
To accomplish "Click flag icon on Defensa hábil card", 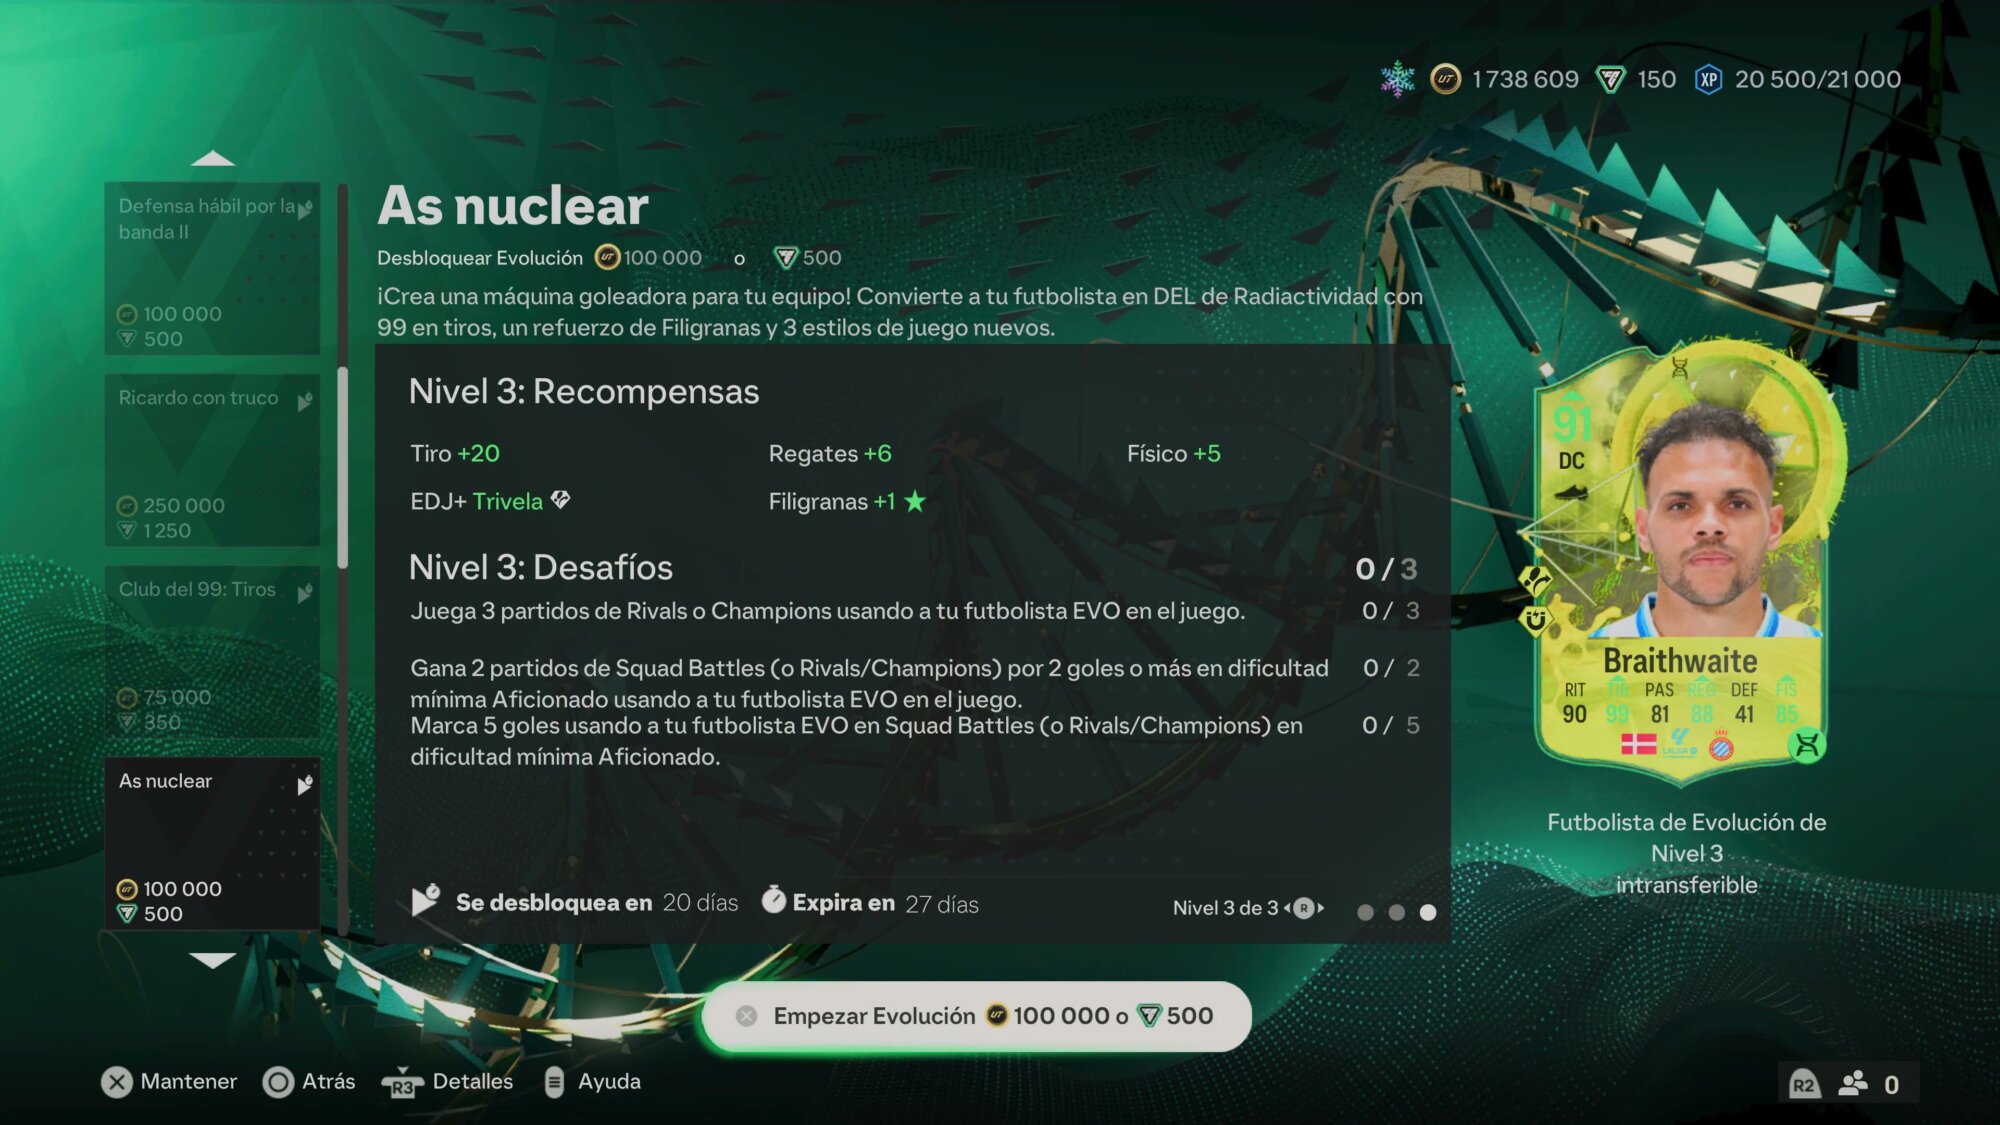I will (304, 209).
